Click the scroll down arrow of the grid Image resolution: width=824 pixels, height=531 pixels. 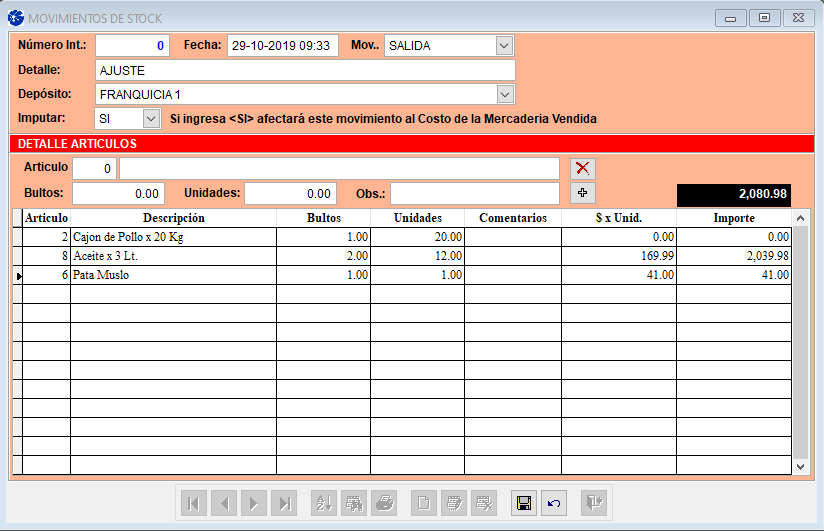(x=800, y=466)
